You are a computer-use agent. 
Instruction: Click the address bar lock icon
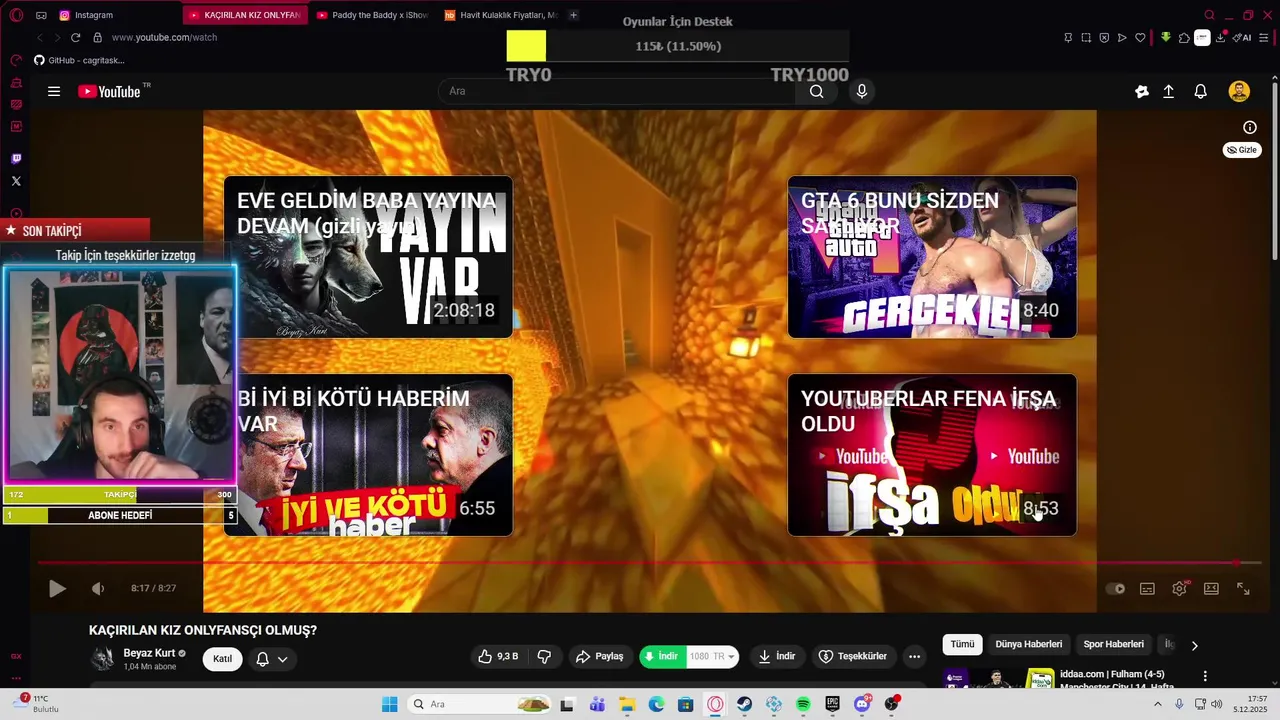pos(97,37)
